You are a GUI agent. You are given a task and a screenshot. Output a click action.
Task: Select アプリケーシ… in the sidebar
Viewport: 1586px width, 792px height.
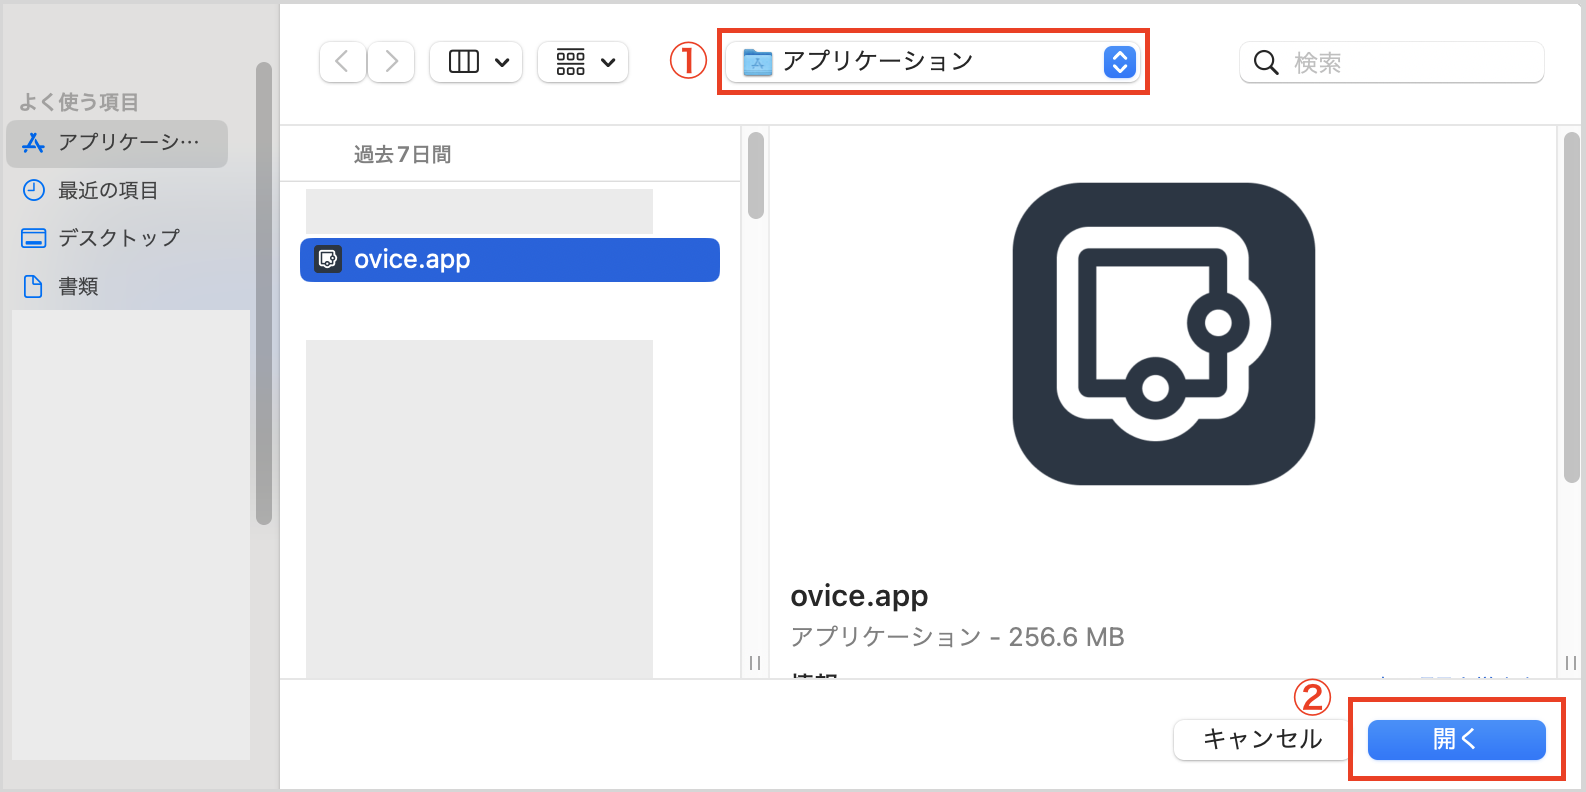pos(117,143)
